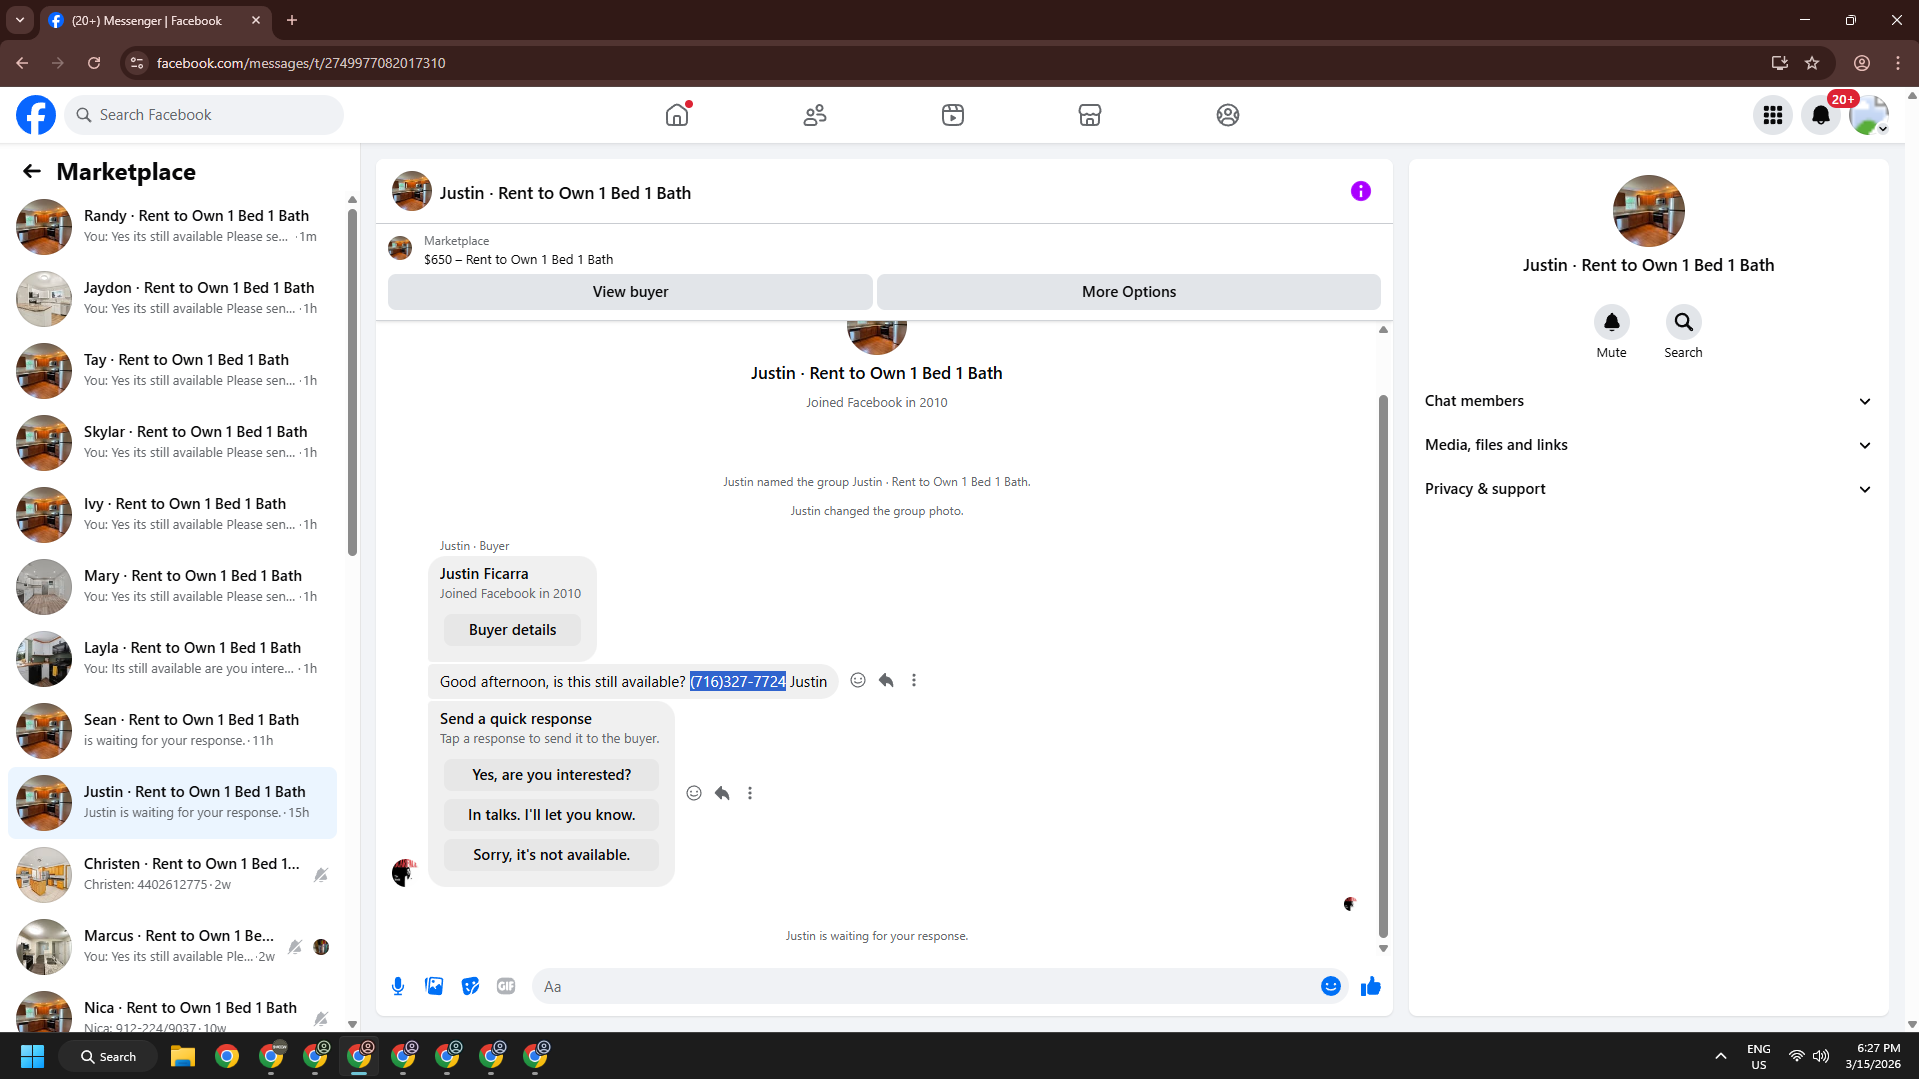Open the Groups icon in top navigation
Screen dimensions: 1919x1079
[1228, 115]
